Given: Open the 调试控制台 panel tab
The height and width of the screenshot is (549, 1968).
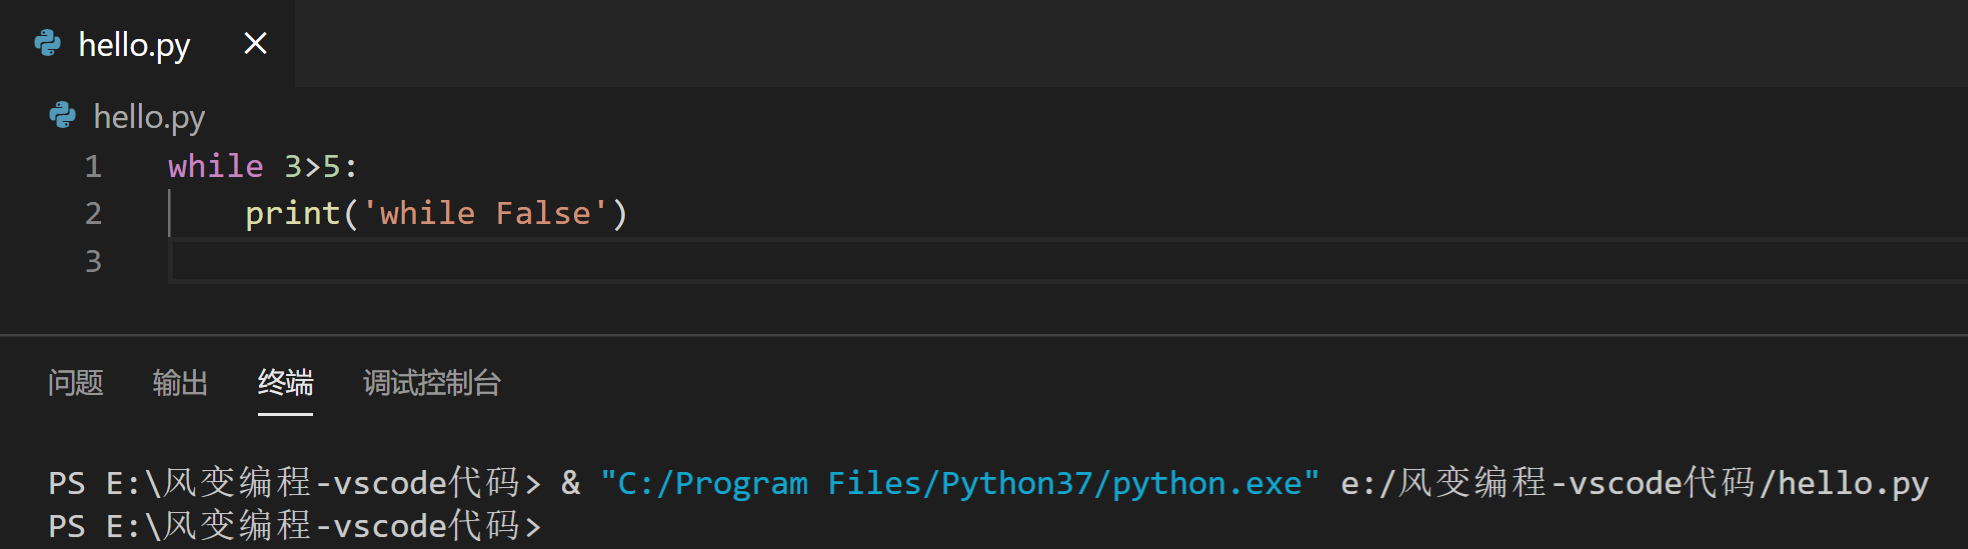Looking at the screenshot, I should tap(432, 383).
